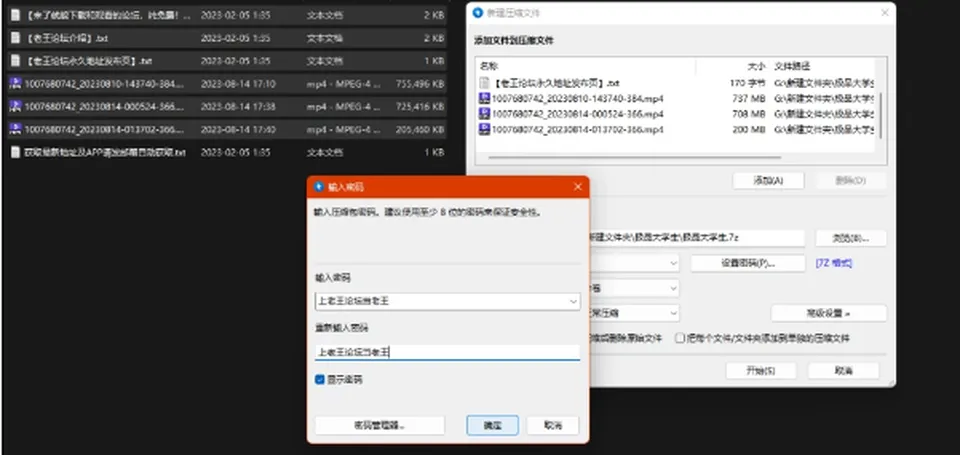Screen dimensions: 960x455
Task: Click the mp4 icon of 20230810-143740-384.mp4 in archive list
Action: tap(484, 98)
